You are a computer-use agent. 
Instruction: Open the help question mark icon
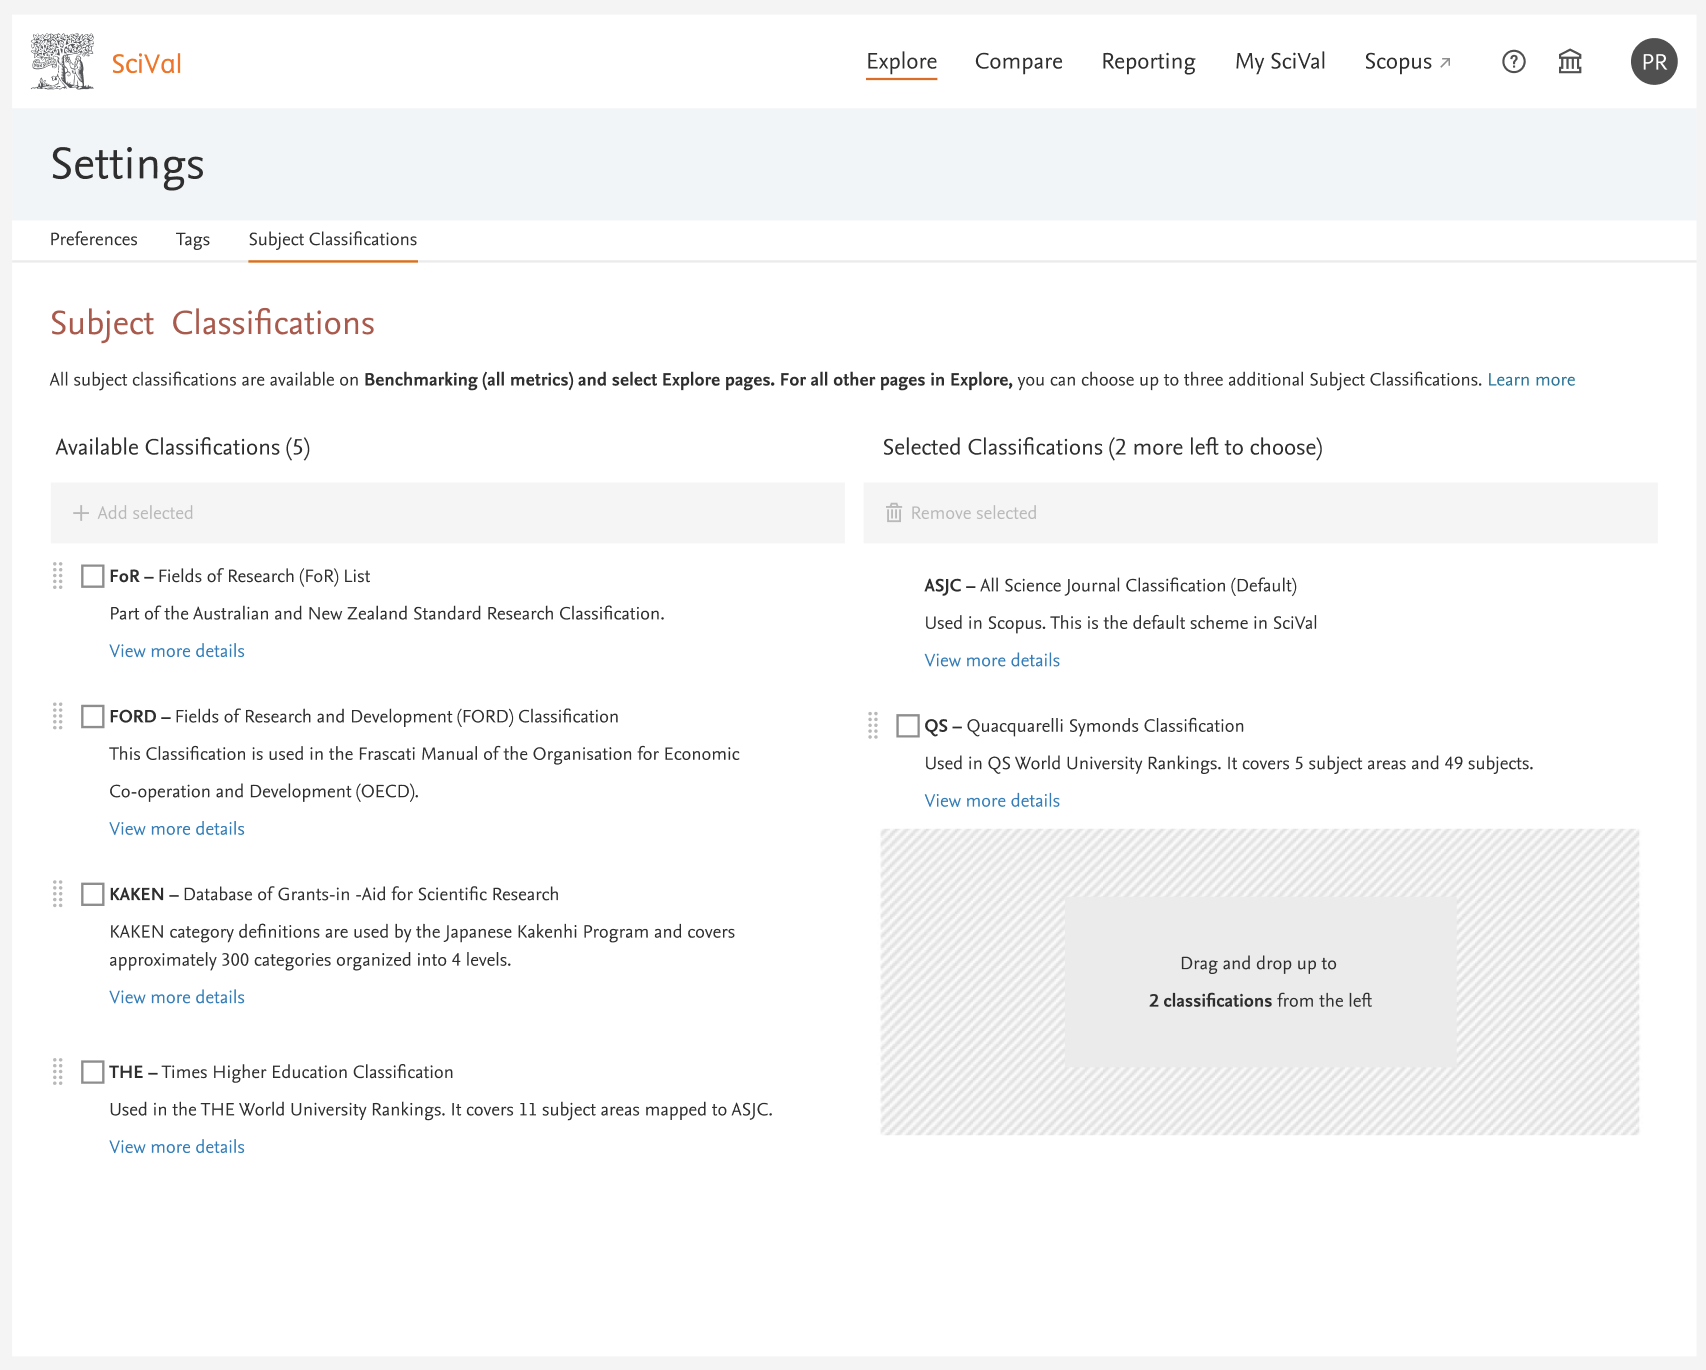1513,62
